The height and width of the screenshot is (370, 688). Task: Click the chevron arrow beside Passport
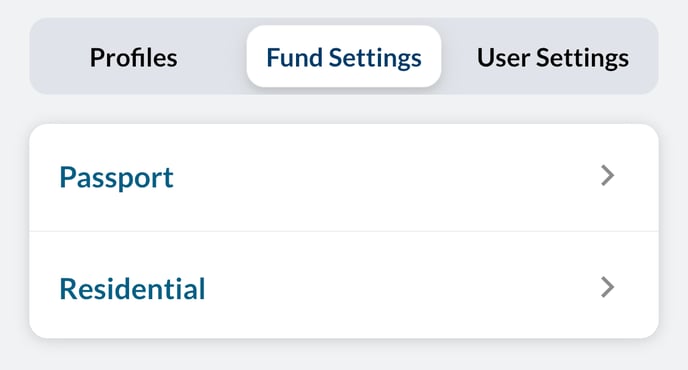[x=607, y=176]
